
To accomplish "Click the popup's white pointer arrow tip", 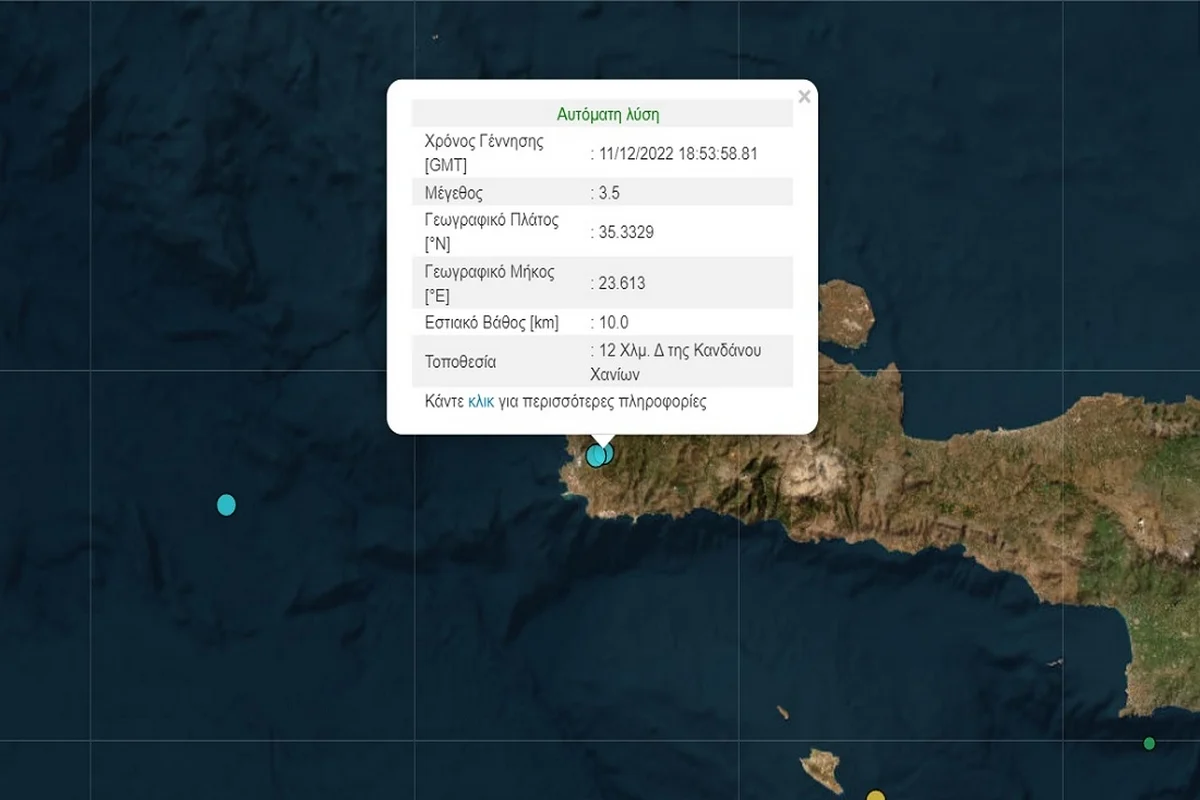I will click(x=602, y=443).
